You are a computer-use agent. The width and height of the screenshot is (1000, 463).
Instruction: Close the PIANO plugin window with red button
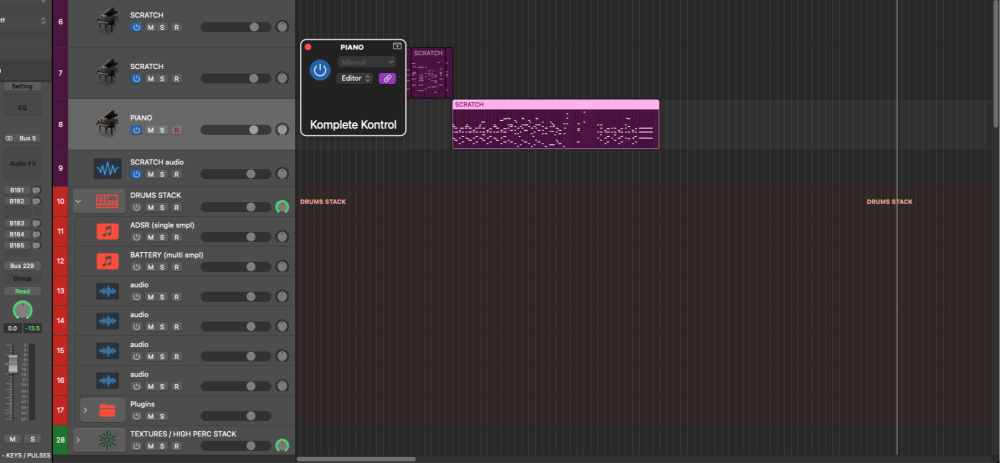click(308, 47)
